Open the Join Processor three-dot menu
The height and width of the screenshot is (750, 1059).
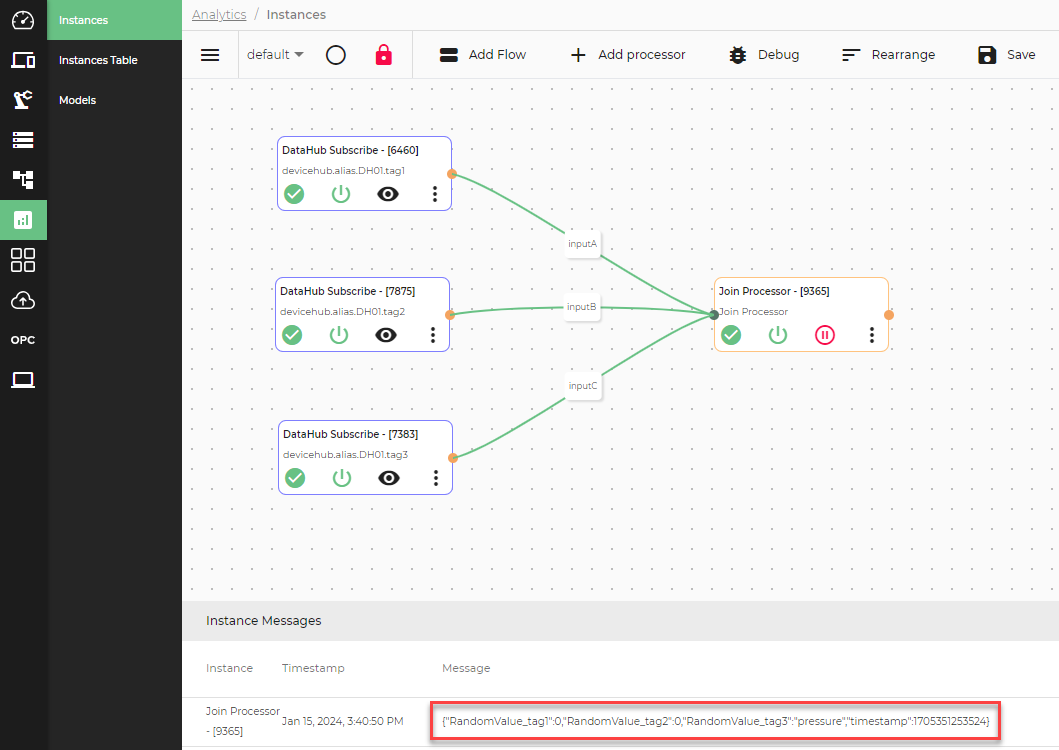coord(871,335)
